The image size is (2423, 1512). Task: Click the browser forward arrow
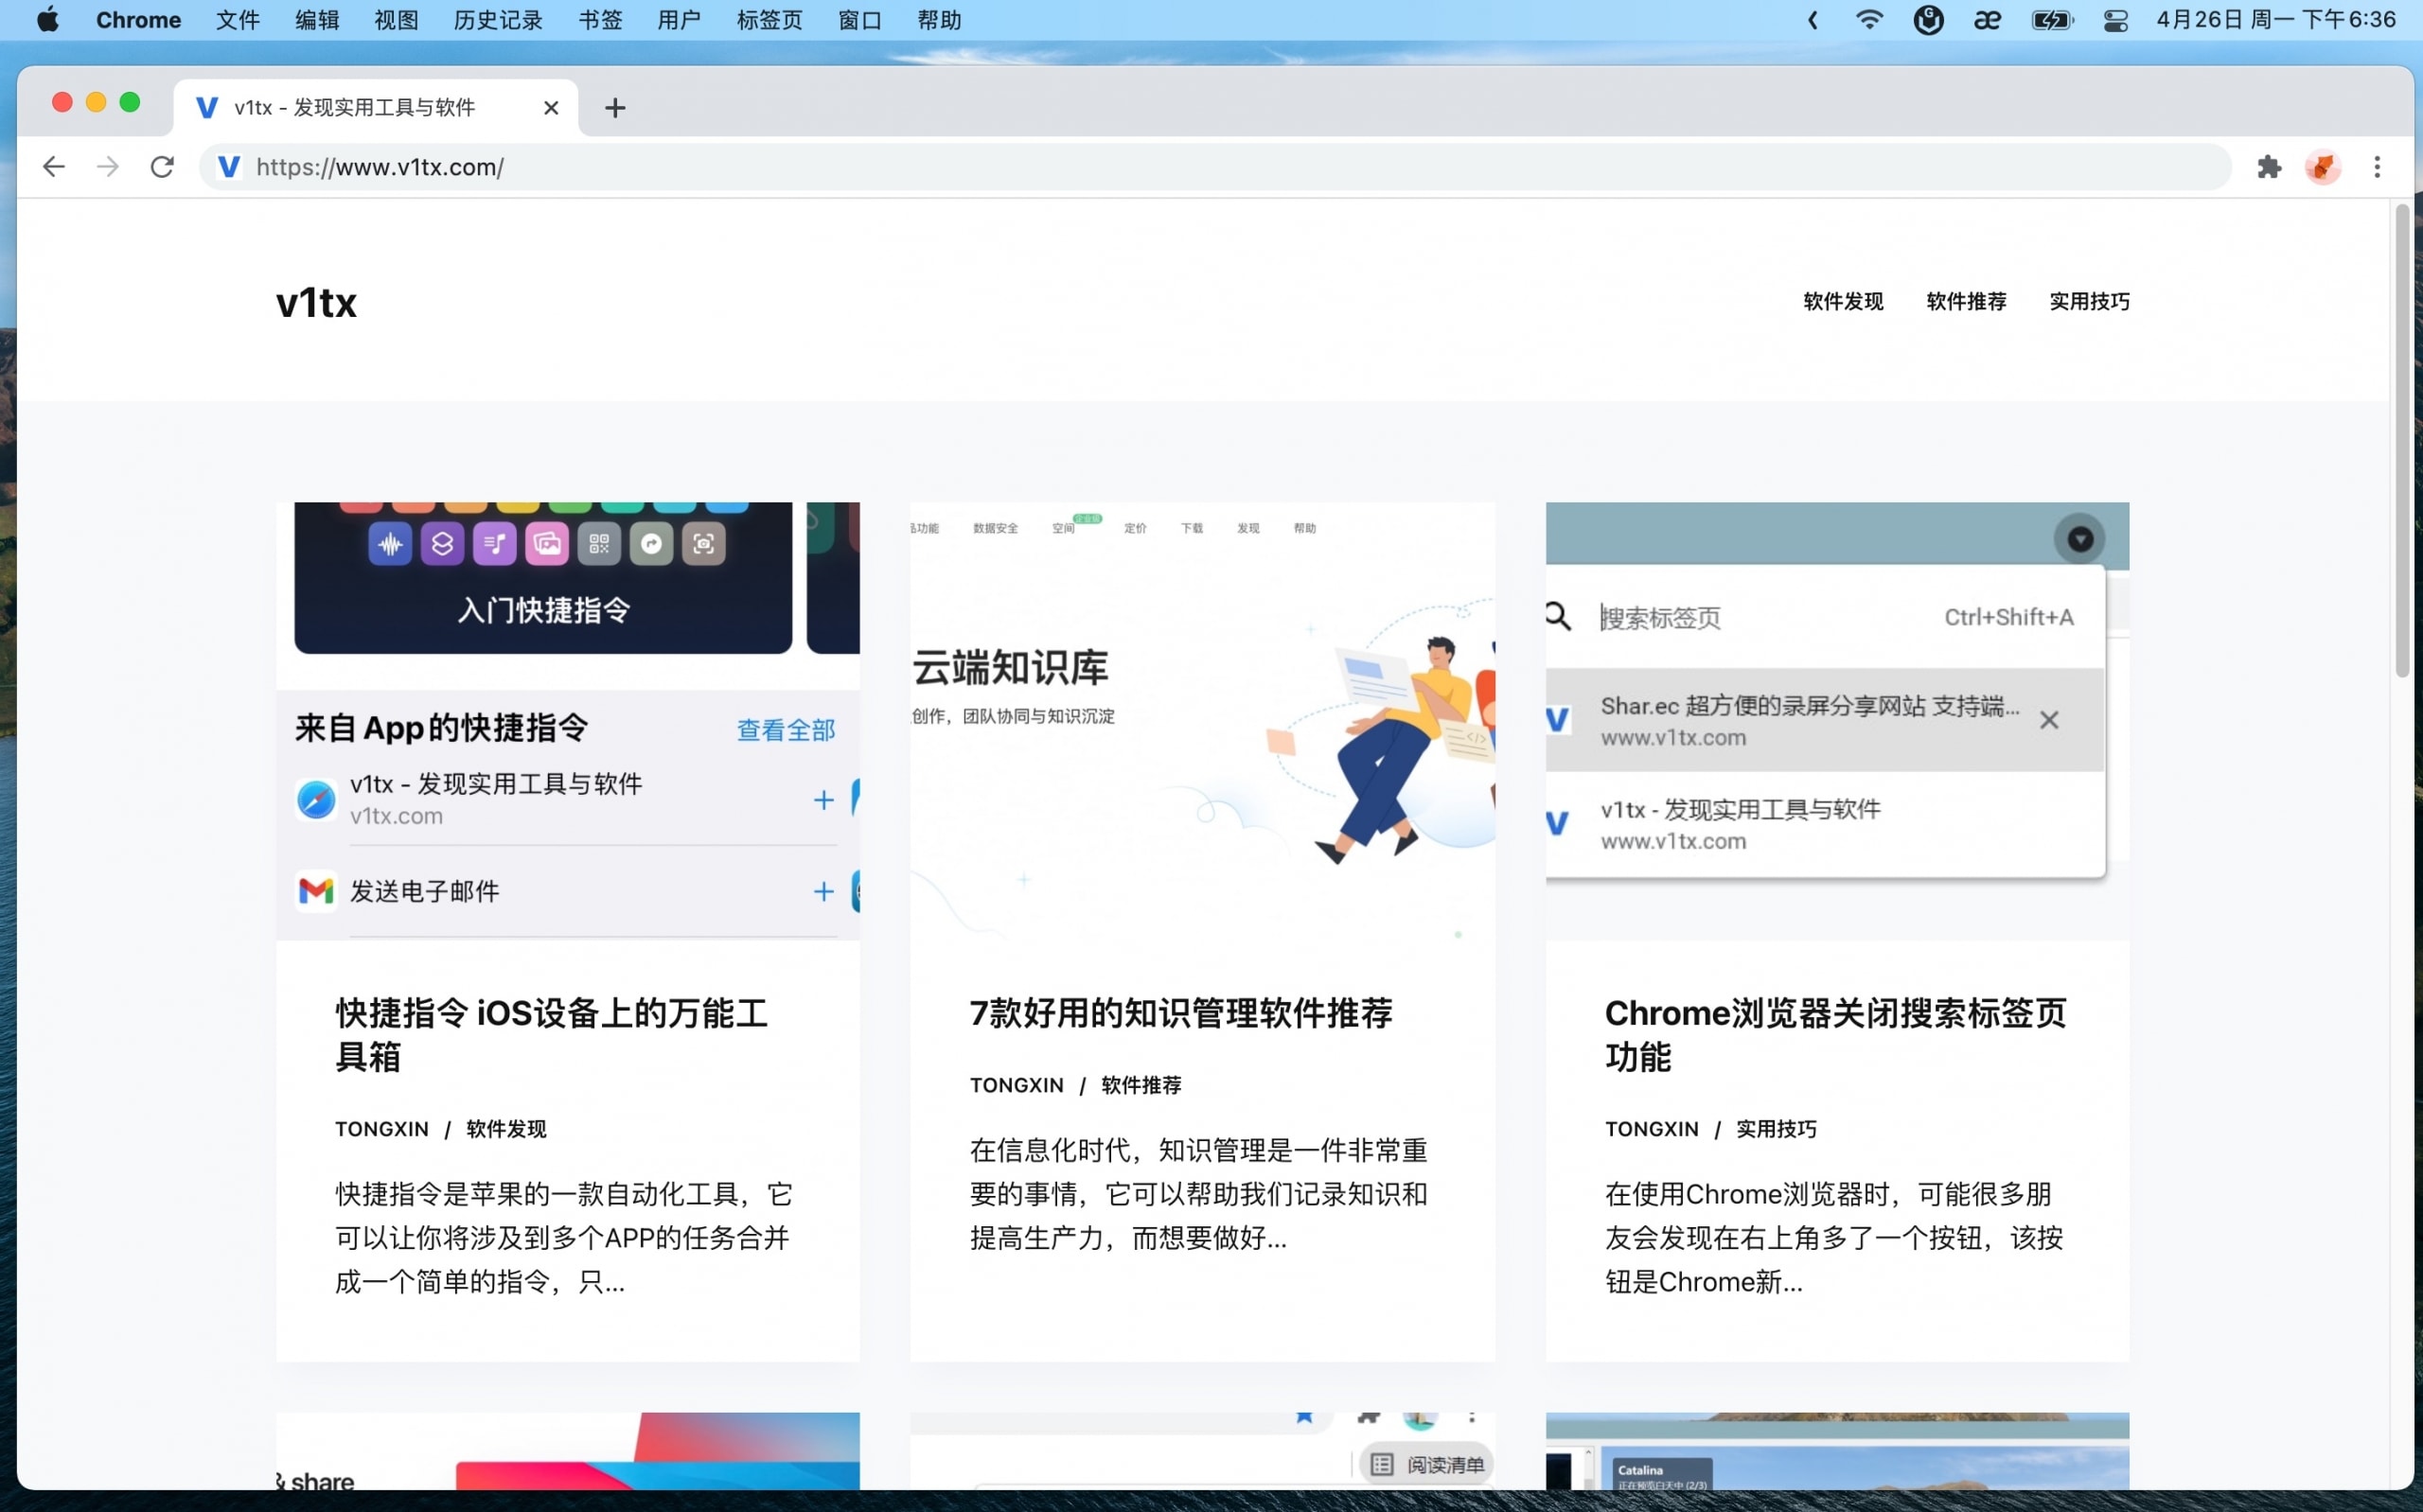coord(108,167)
